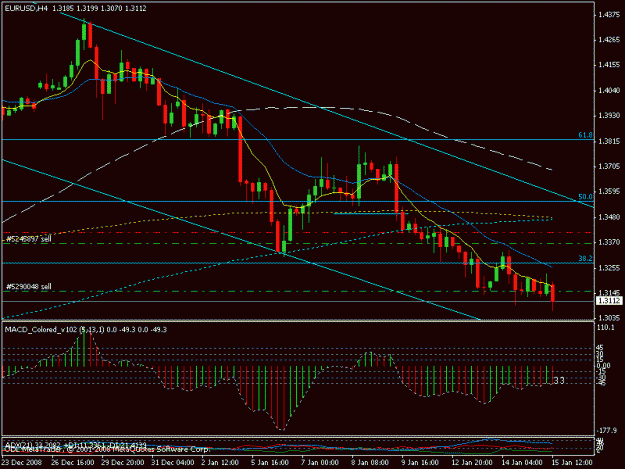Viewport: 625px width, 469px height.
Task: Click the 1.3255 price axis value
Action: click(x=609, y=268)
